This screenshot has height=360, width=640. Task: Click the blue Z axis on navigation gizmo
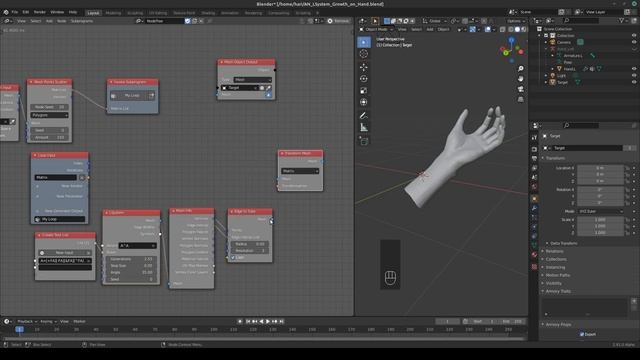click(511, 40)
